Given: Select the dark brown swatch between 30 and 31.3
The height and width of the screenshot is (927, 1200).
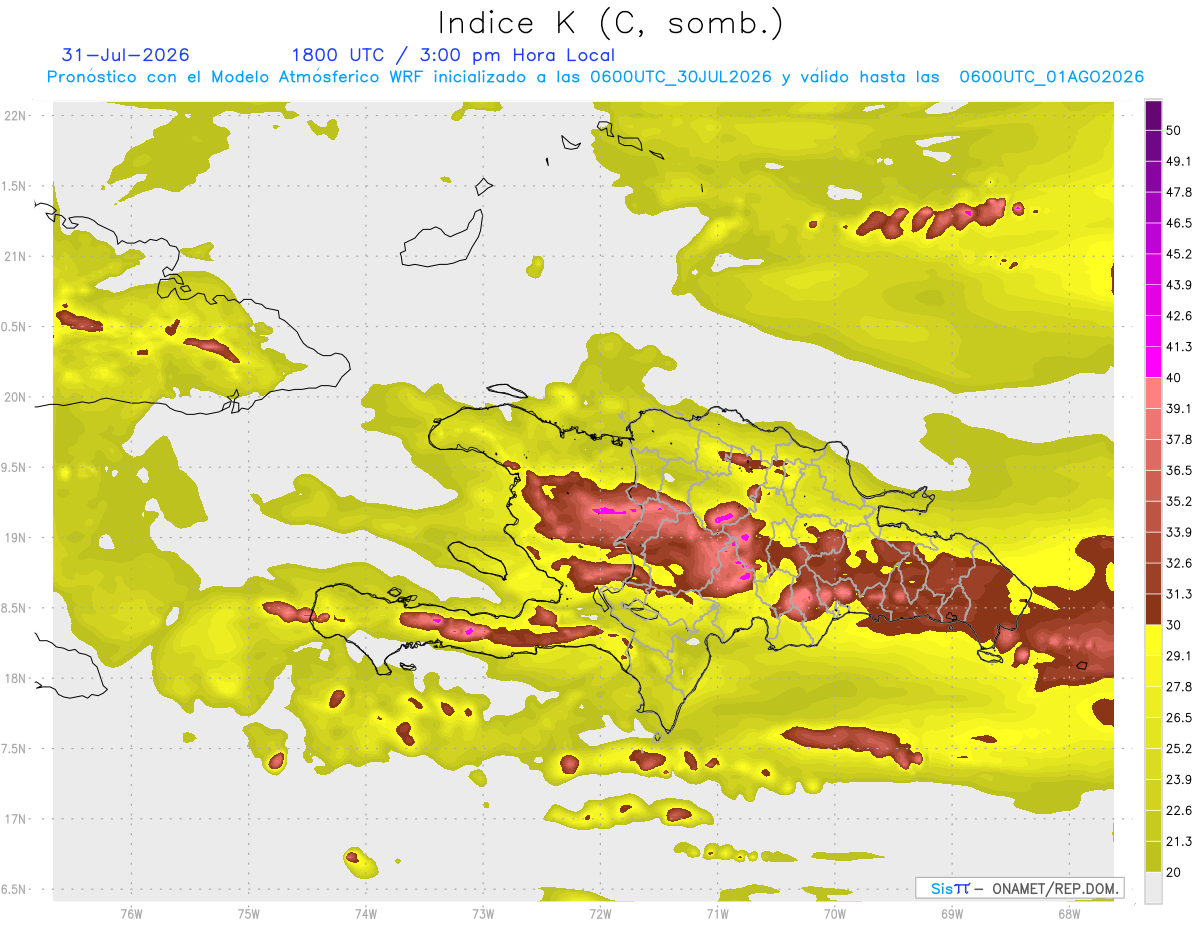Looking at the screenshot, I should pyautogui.click(x=1153, y=610).
